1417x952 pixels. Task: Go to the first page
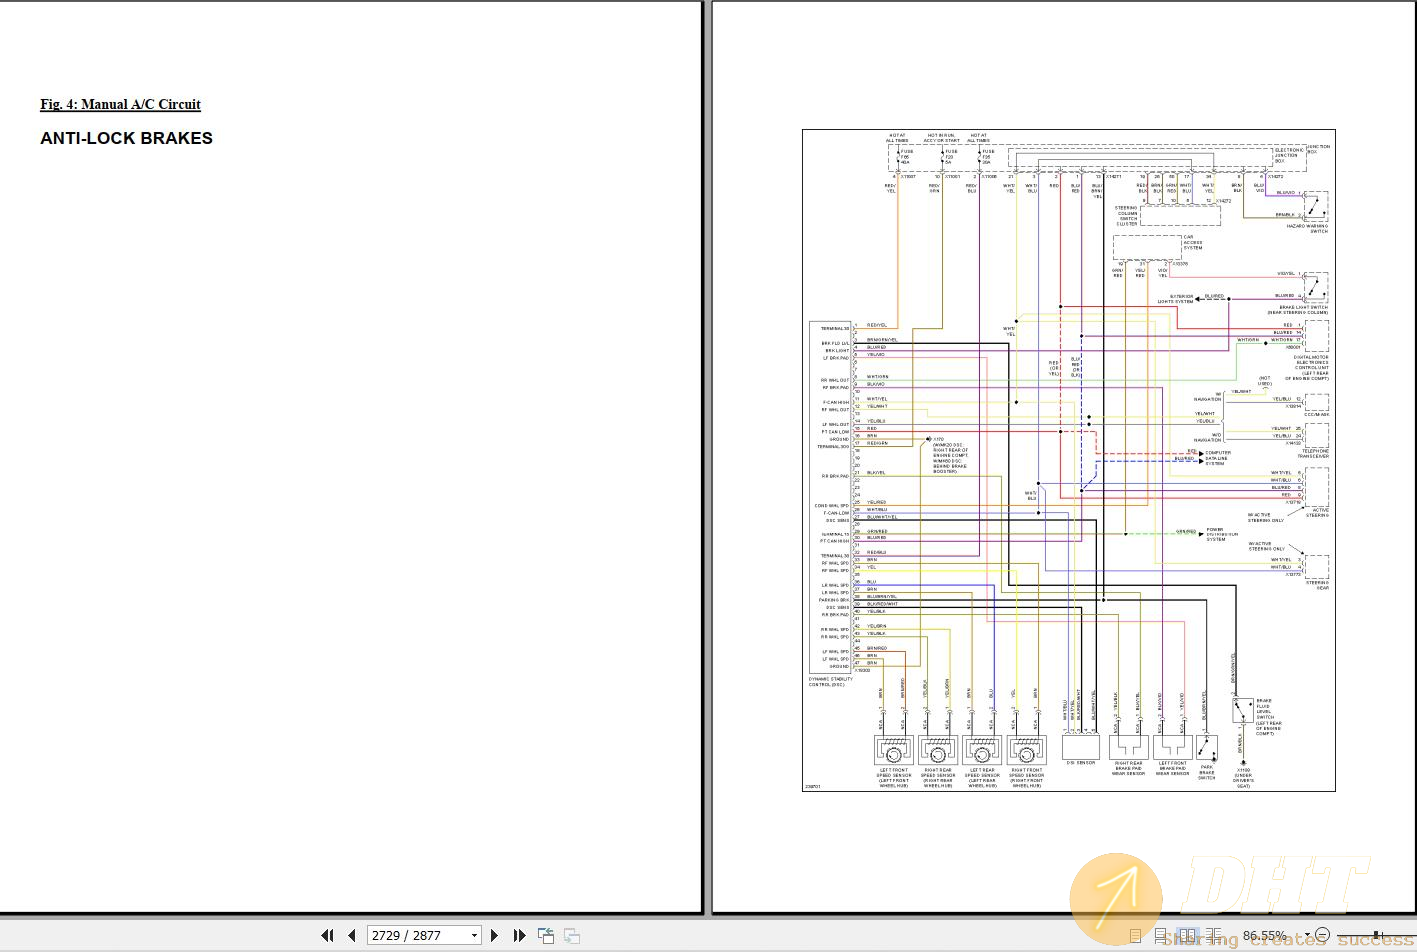327,936
